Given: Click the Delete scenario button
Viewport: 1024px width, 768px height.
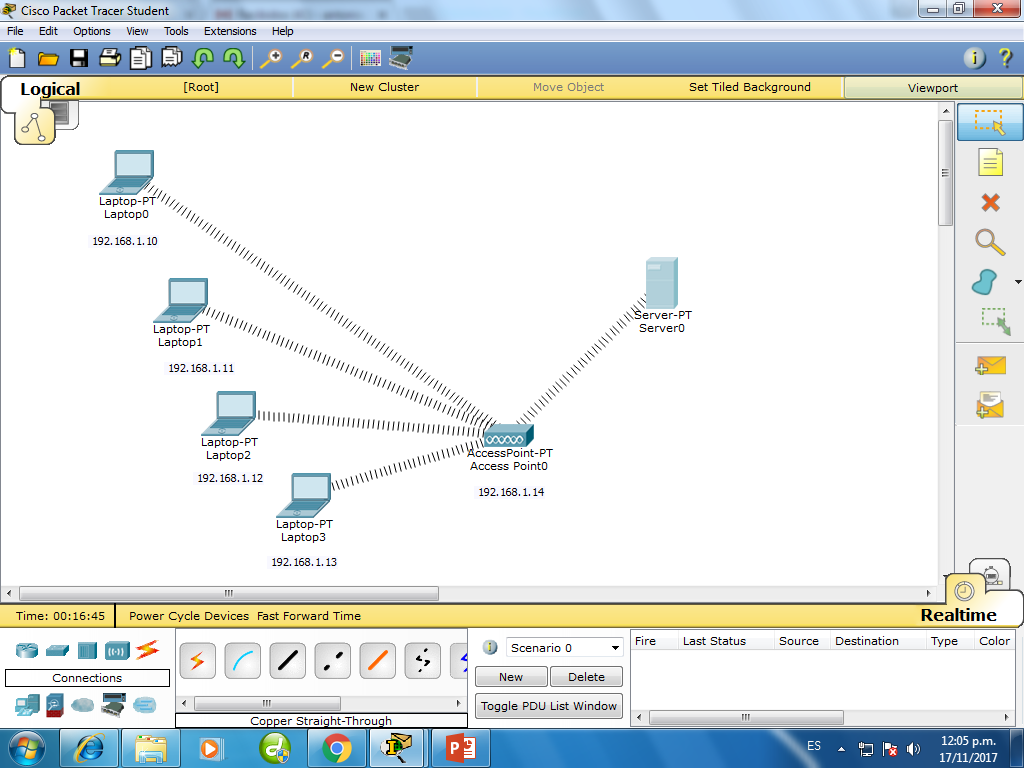Looking at the screenshot, I should [x=586, y=677].
